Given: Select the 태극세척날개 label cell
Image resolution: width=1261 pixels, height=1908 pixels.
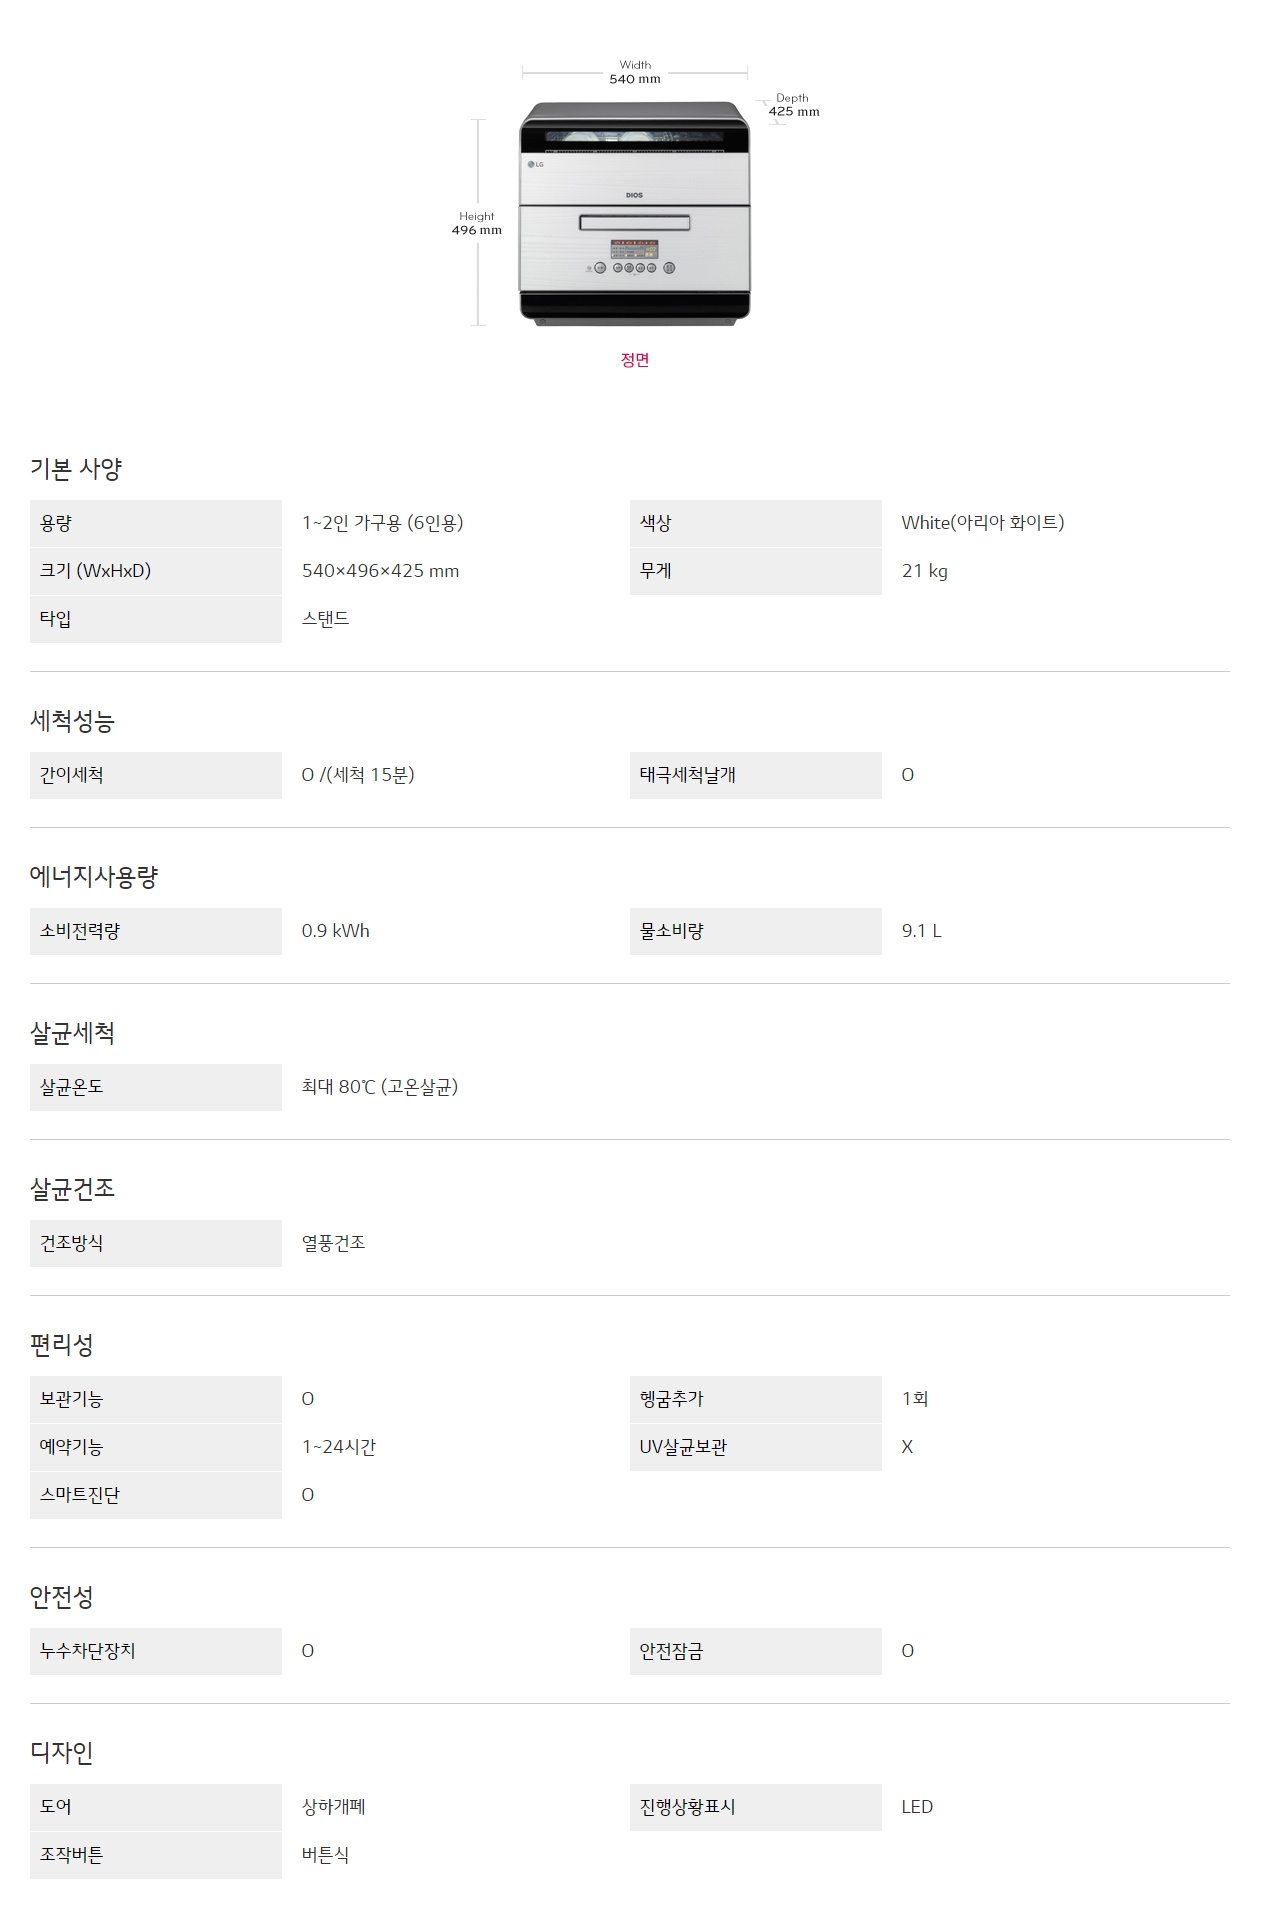Looking at the screenshot, I should (756, 775).
